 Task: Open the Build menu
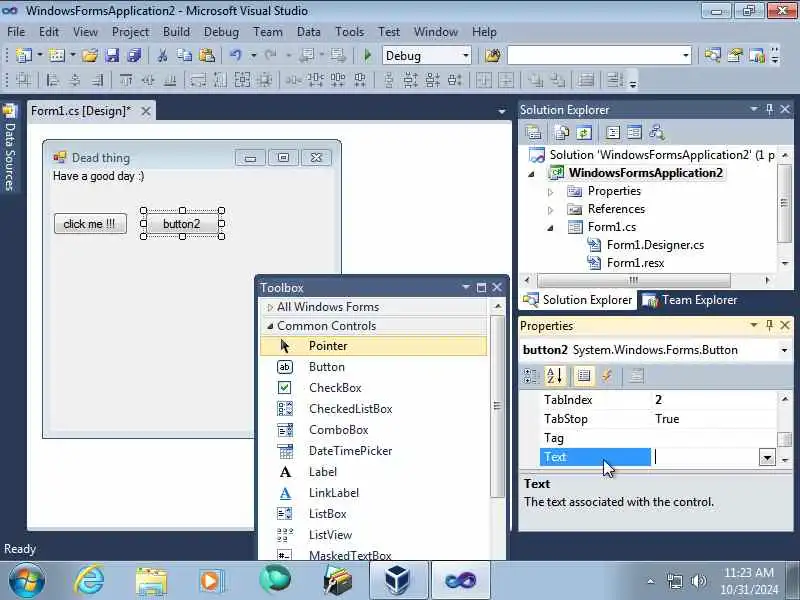(x=176, y=32)
